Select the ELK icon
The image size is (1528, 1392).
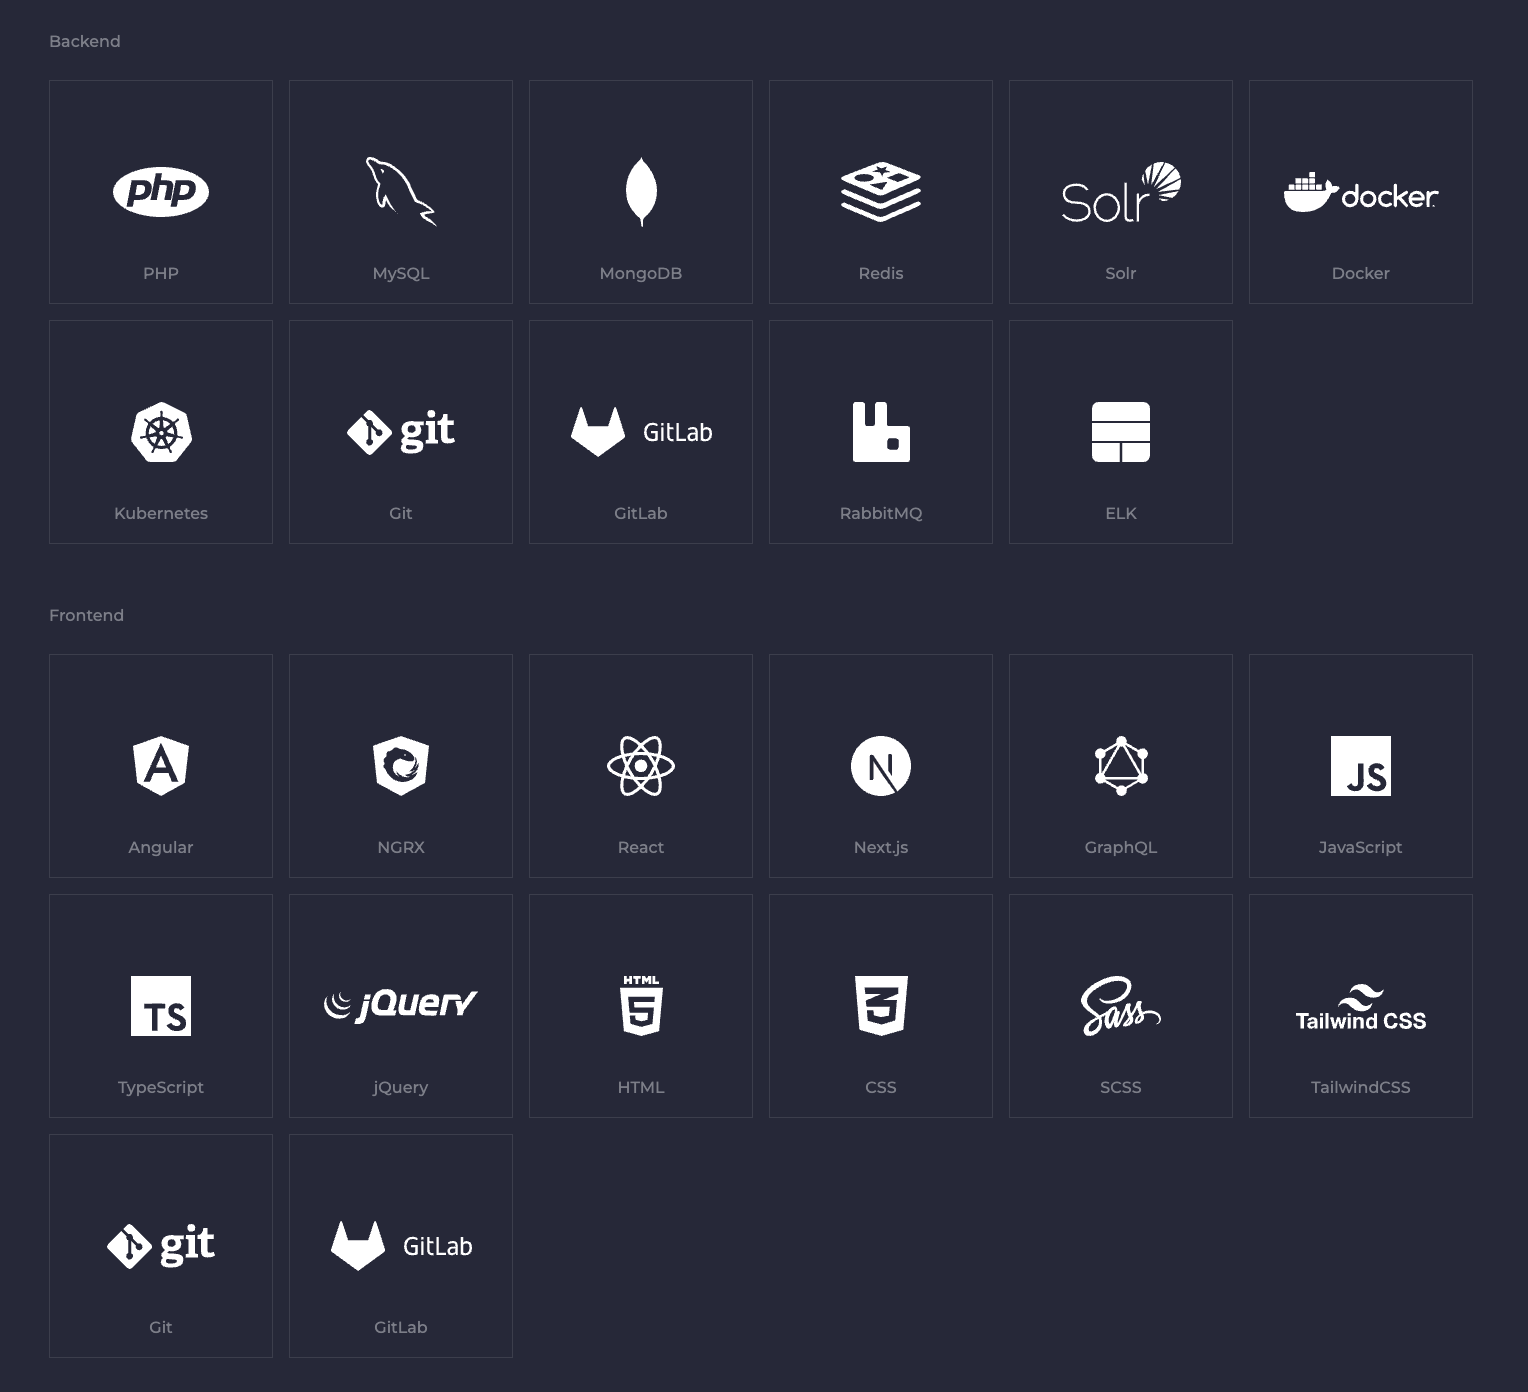tap(1120, 432)
